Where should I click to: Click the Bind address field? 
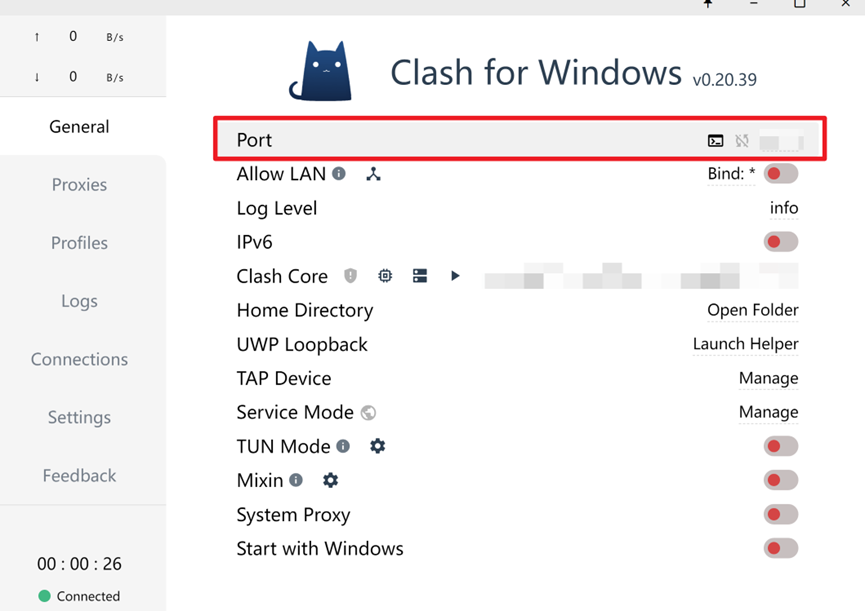coord(731,174)
